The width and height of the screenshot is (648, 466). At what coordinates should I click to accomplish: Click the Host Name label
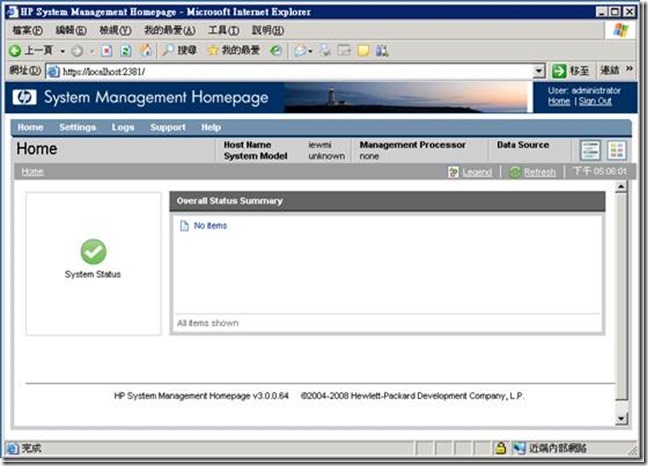pos(247,145)
